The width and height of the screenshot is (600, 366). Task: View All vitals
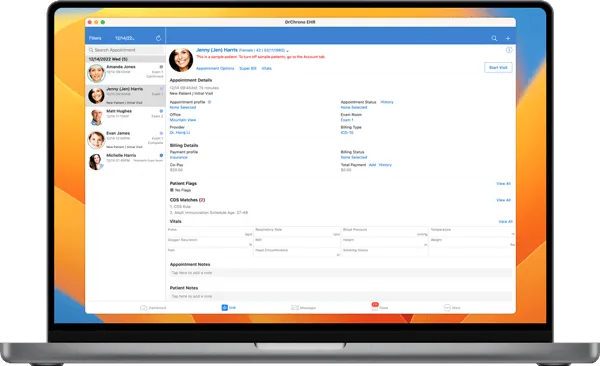tap(505, 221)
